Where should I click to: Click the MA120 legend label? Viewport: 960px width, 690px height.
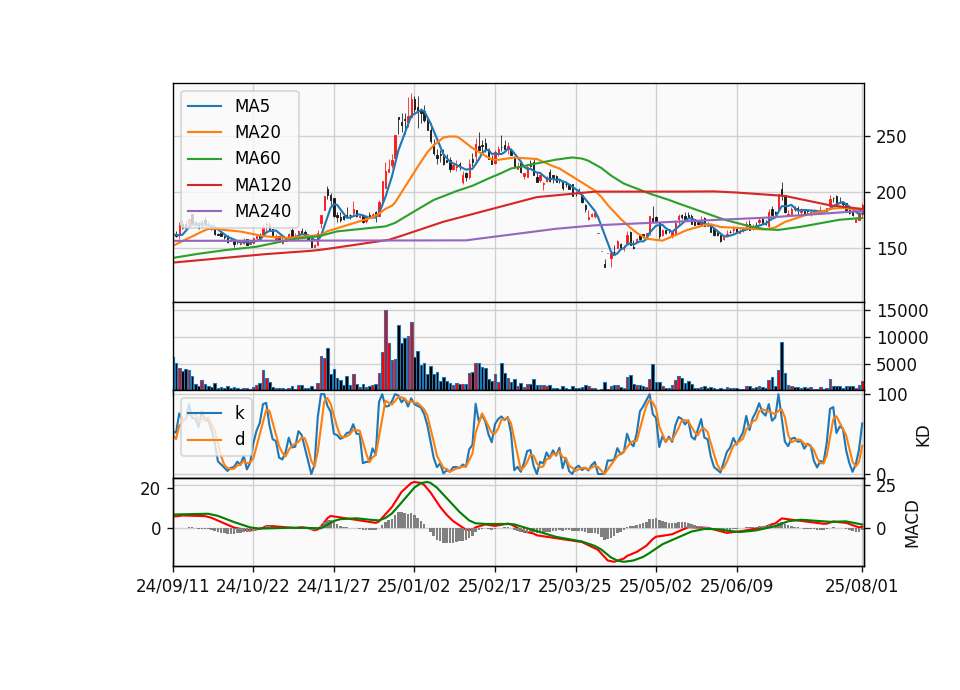263,185
